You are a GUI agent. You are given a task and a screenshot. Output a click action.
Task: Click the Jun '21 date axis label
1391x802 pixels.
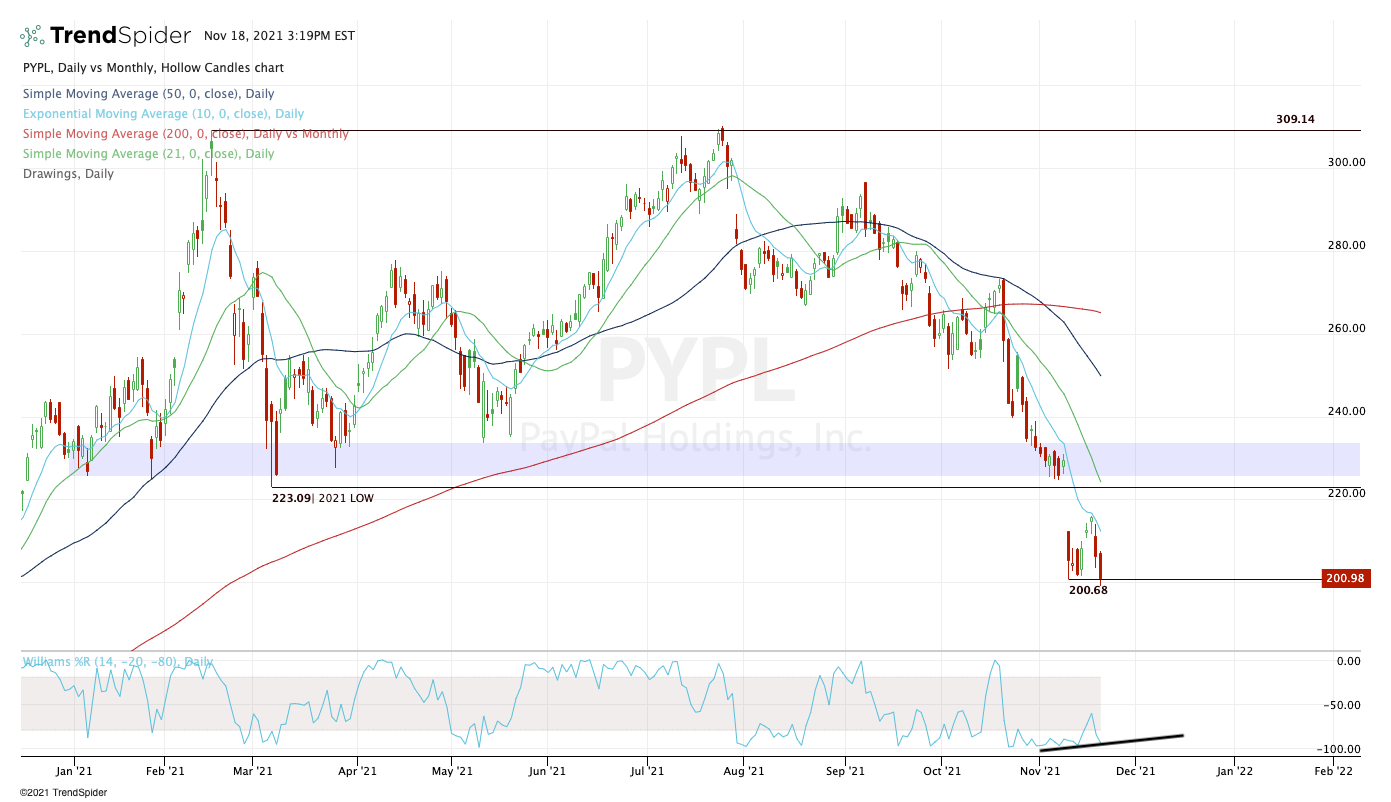pos(546,771)
